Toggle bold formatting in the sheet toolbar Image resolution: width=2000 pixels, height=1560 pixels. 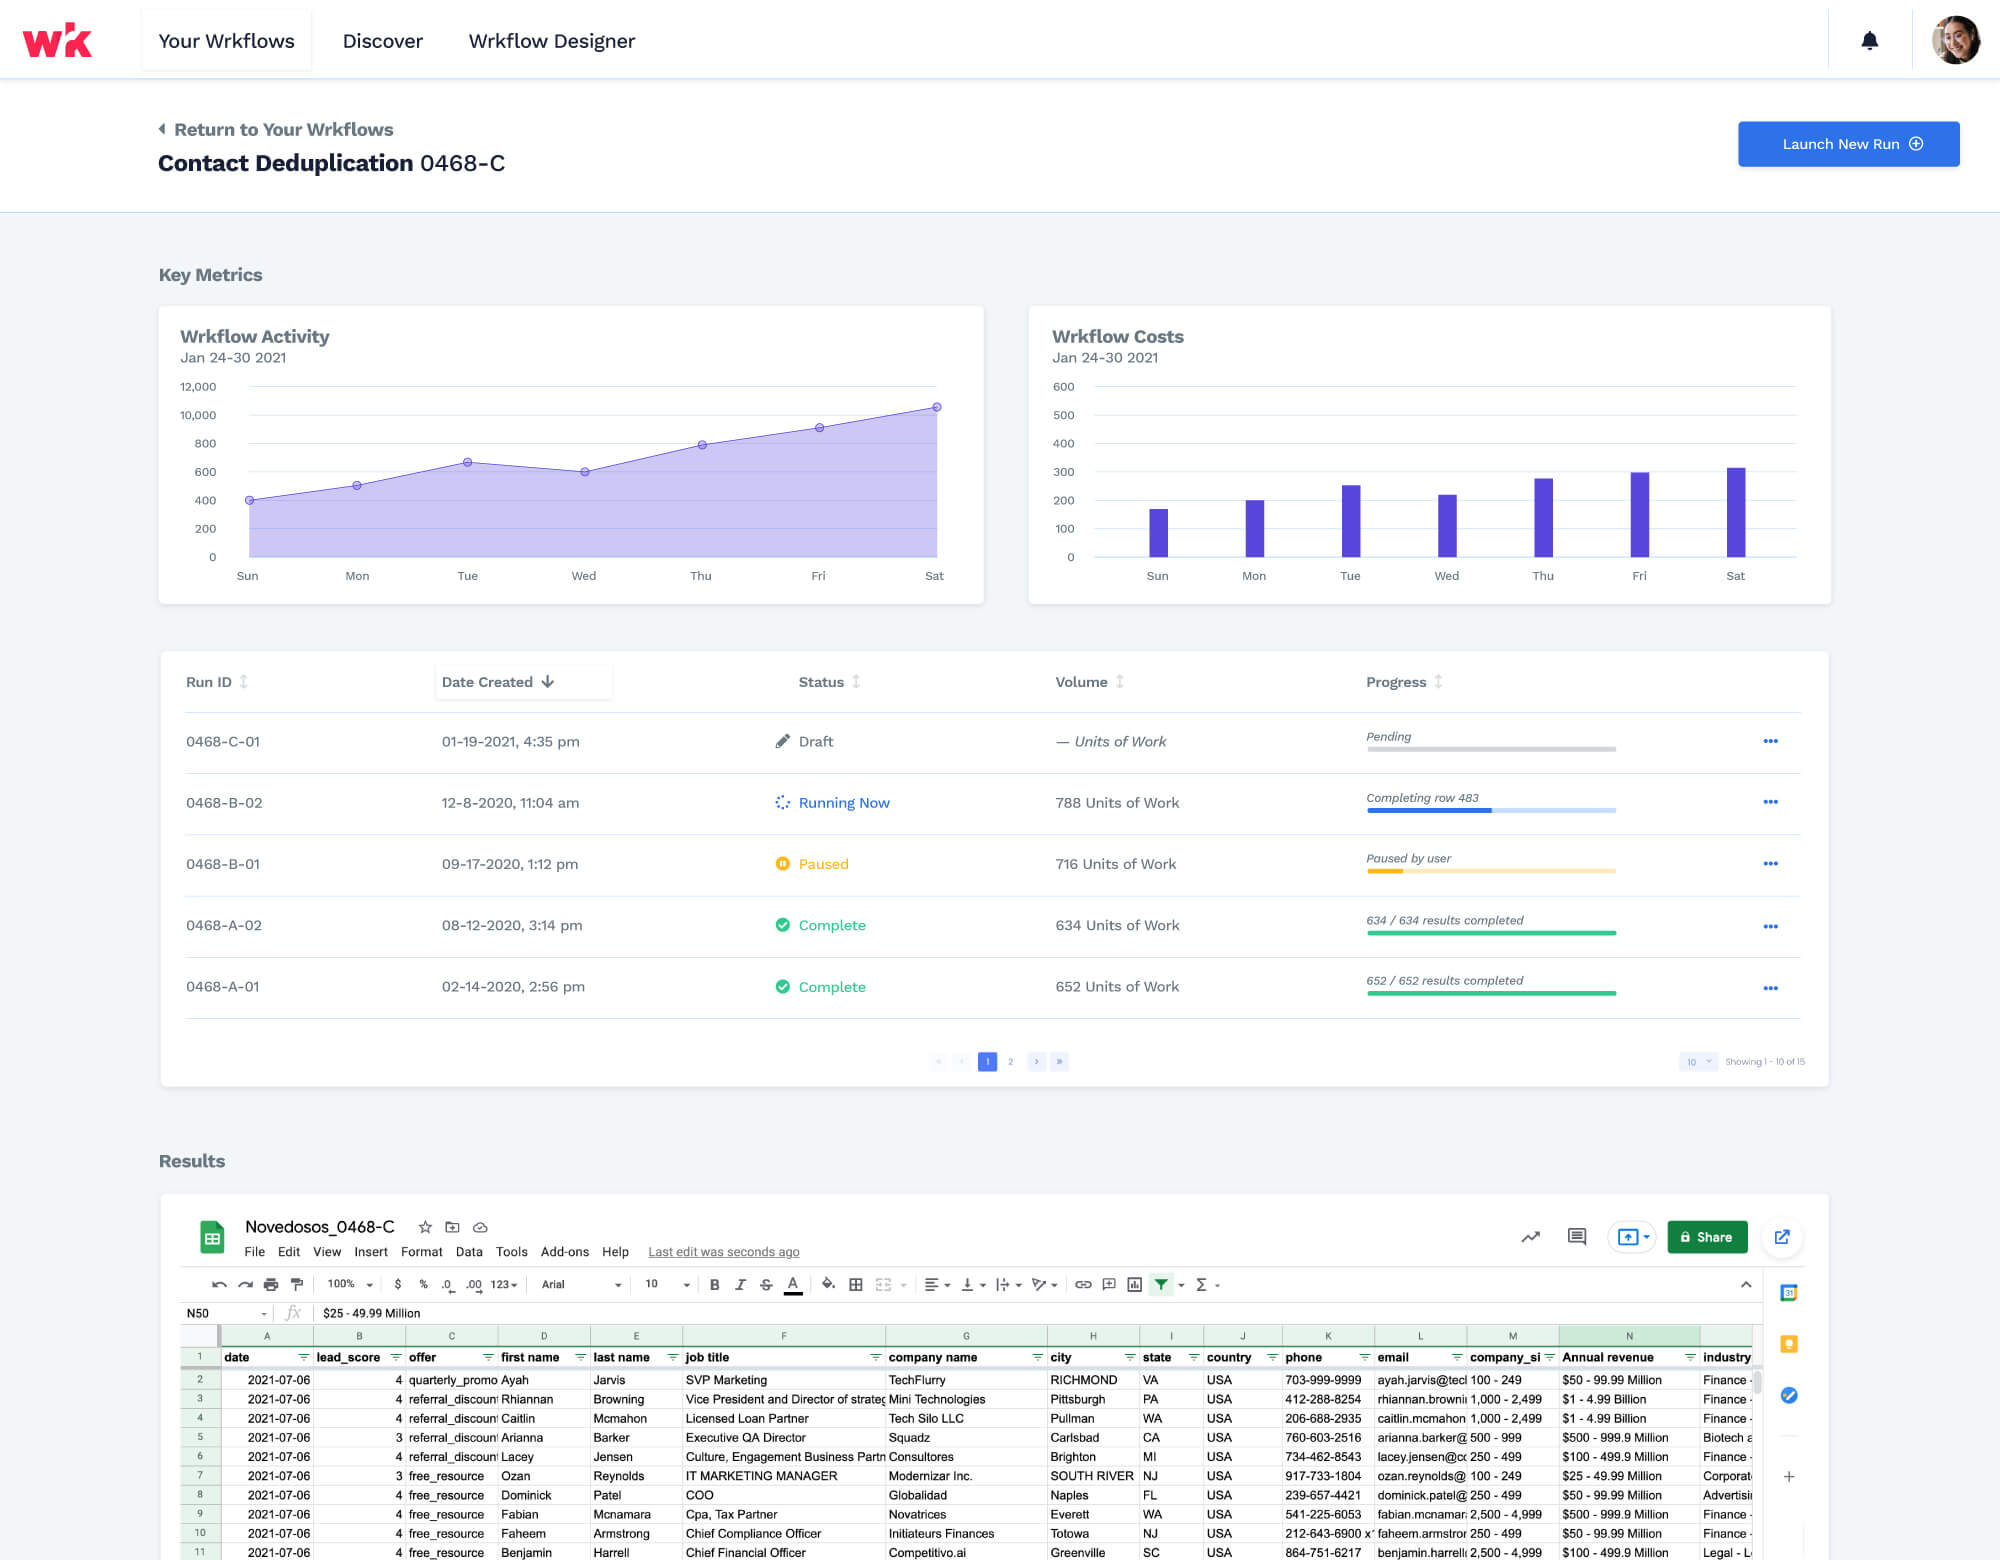(x=713, y=1284)
